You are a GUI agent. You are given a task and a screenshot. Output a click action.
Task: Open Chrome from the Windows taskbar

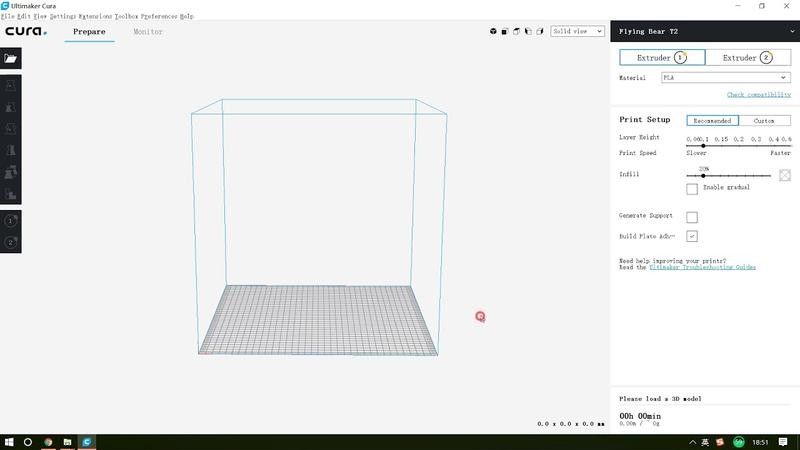pyautogui.click(x=47, y=441)
